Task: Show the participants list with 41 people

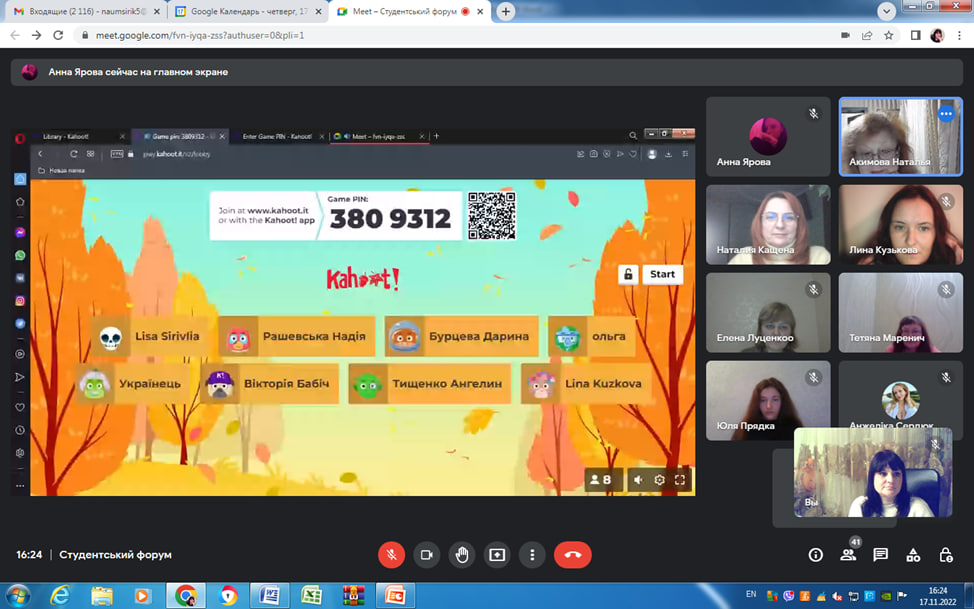Action: click(x=848, y=555)
